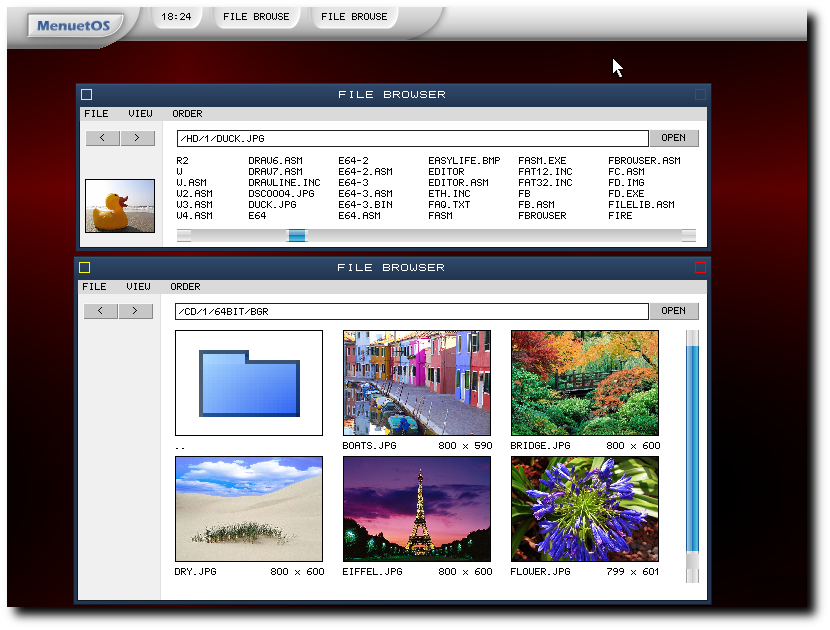Select the FD.IMG file
The height and width of the screenshot is (630, 830).
pos(626,183)
